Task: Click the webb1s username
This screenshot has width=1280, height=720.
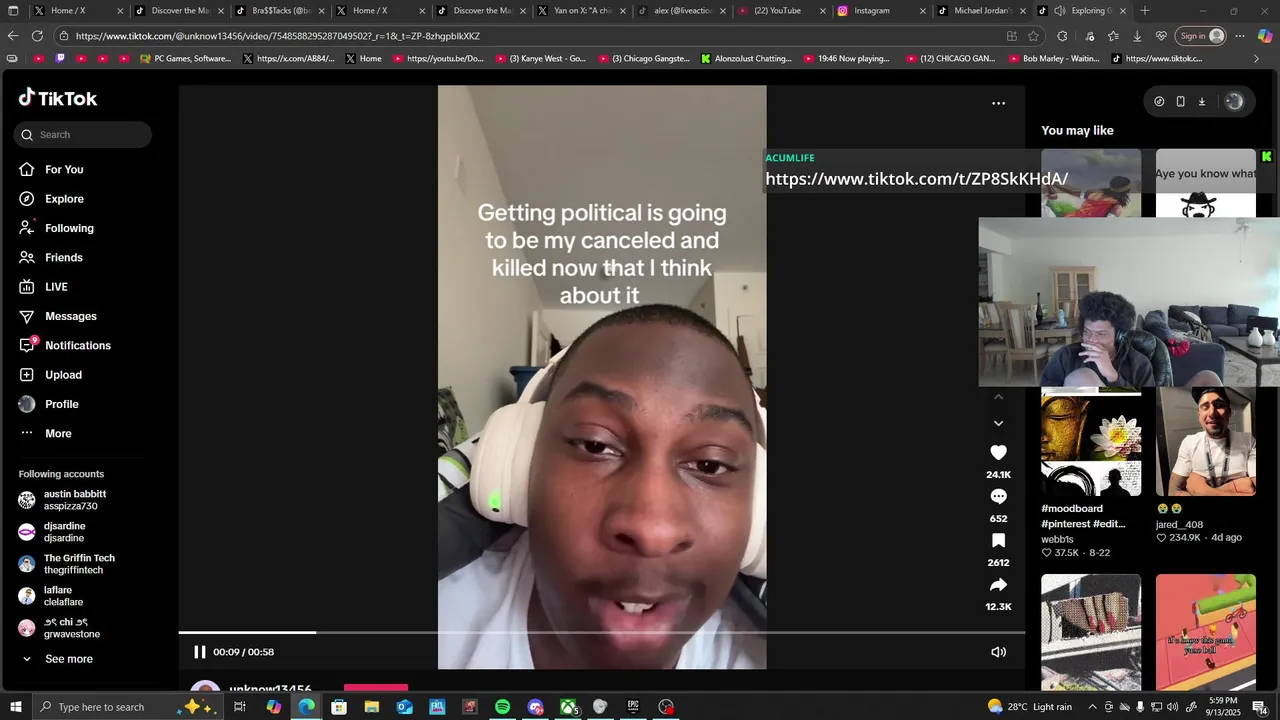Action: coord(1057,539)
